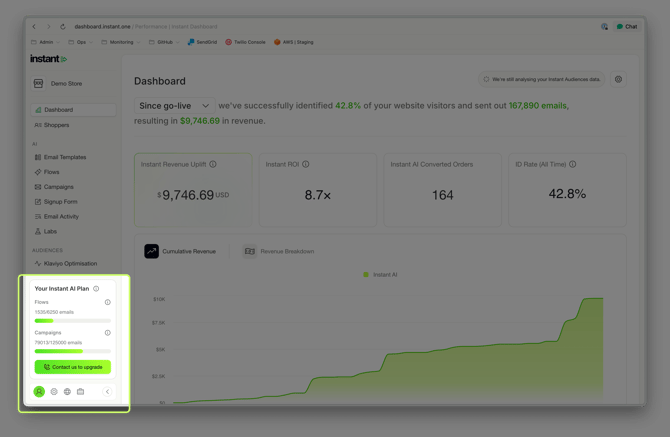Collapse the sidebar with the chevron button
The height and width of the screenshot is (437, 670).
click(108, 392)
